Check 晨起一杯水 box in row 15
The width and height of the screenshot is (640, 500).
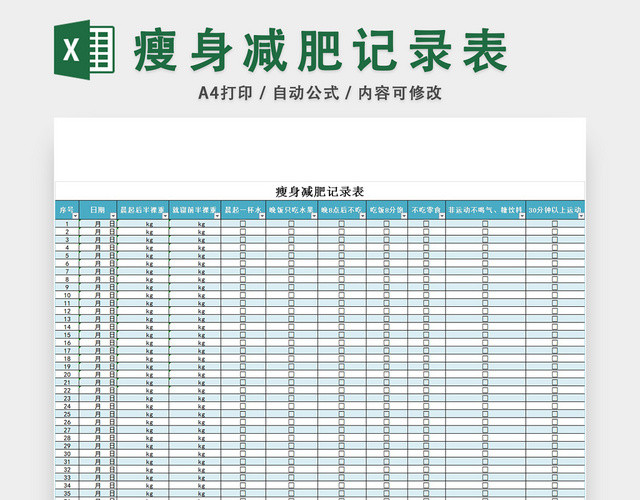tap(243, 335)
